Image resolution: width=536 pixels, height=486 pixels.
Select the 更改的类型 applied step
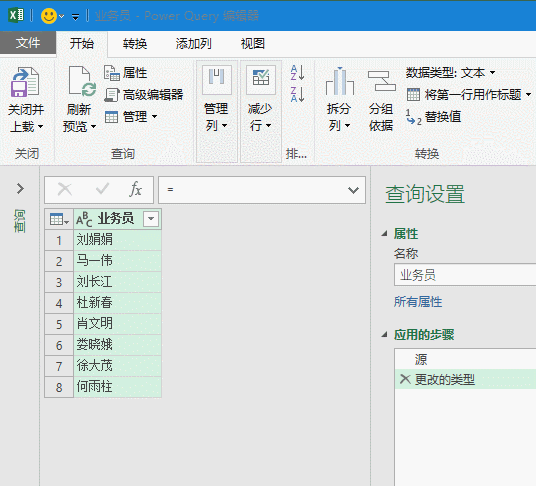coord(466,379)
